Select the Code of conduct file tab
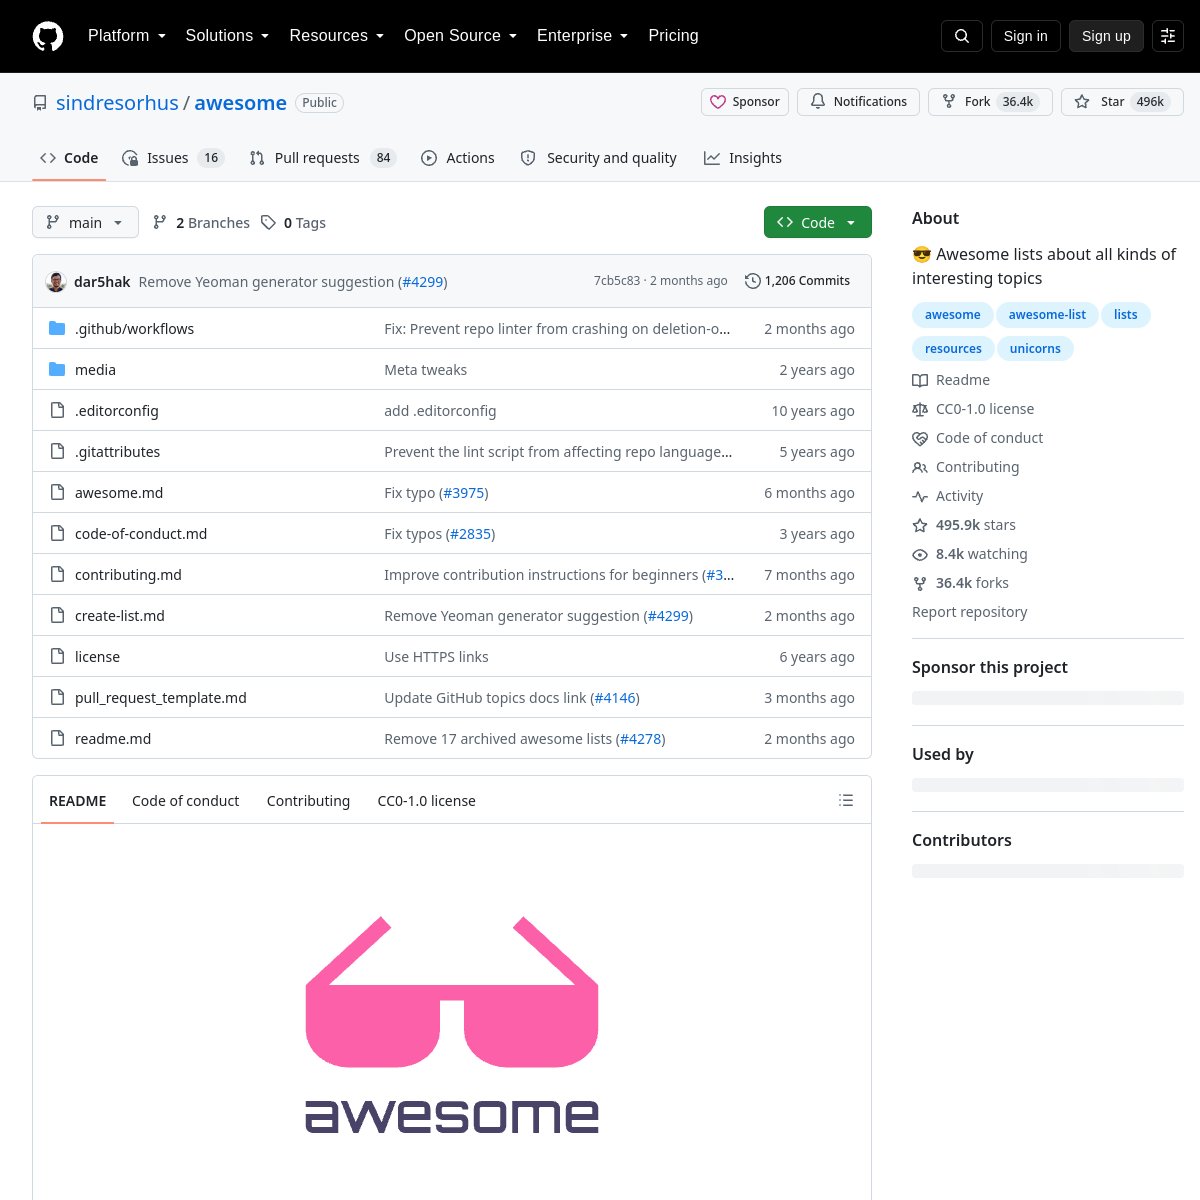 pyautogui.click(x=186, y=801)
